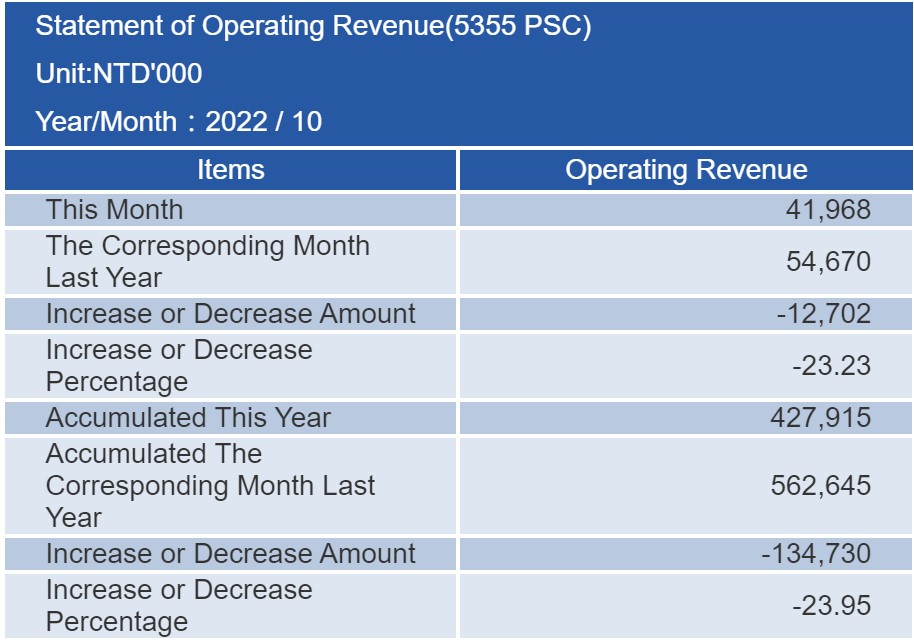Select 'Increase or Decrease Percentage' beside -23.23

[179, 366]
